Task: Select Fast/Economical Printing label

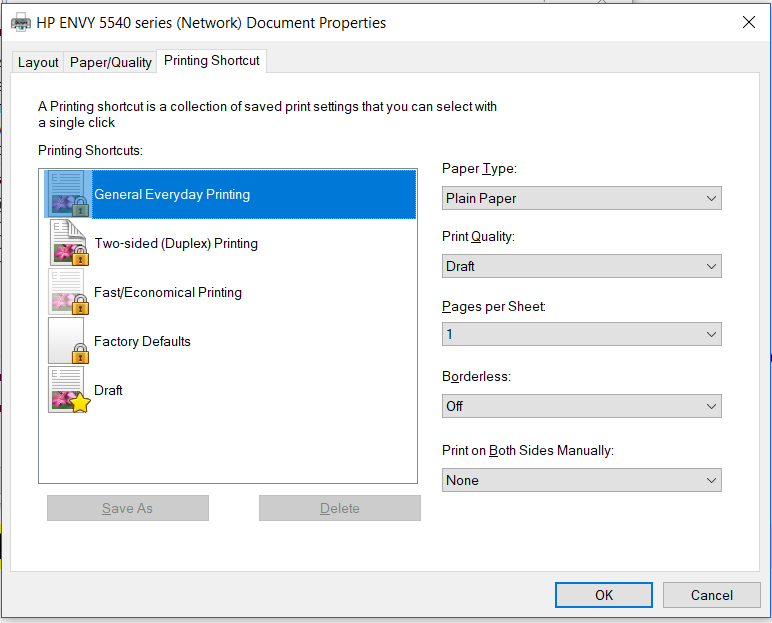Action: 168,292
